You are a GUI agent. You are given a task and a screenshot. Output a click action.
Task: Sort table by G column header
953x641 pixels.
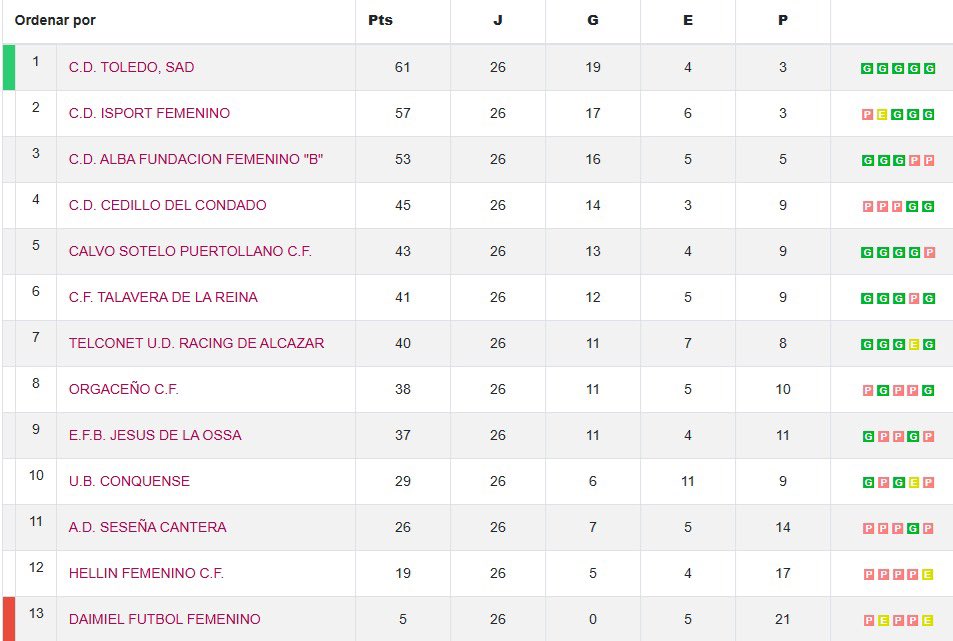click(x=593, y=20)
